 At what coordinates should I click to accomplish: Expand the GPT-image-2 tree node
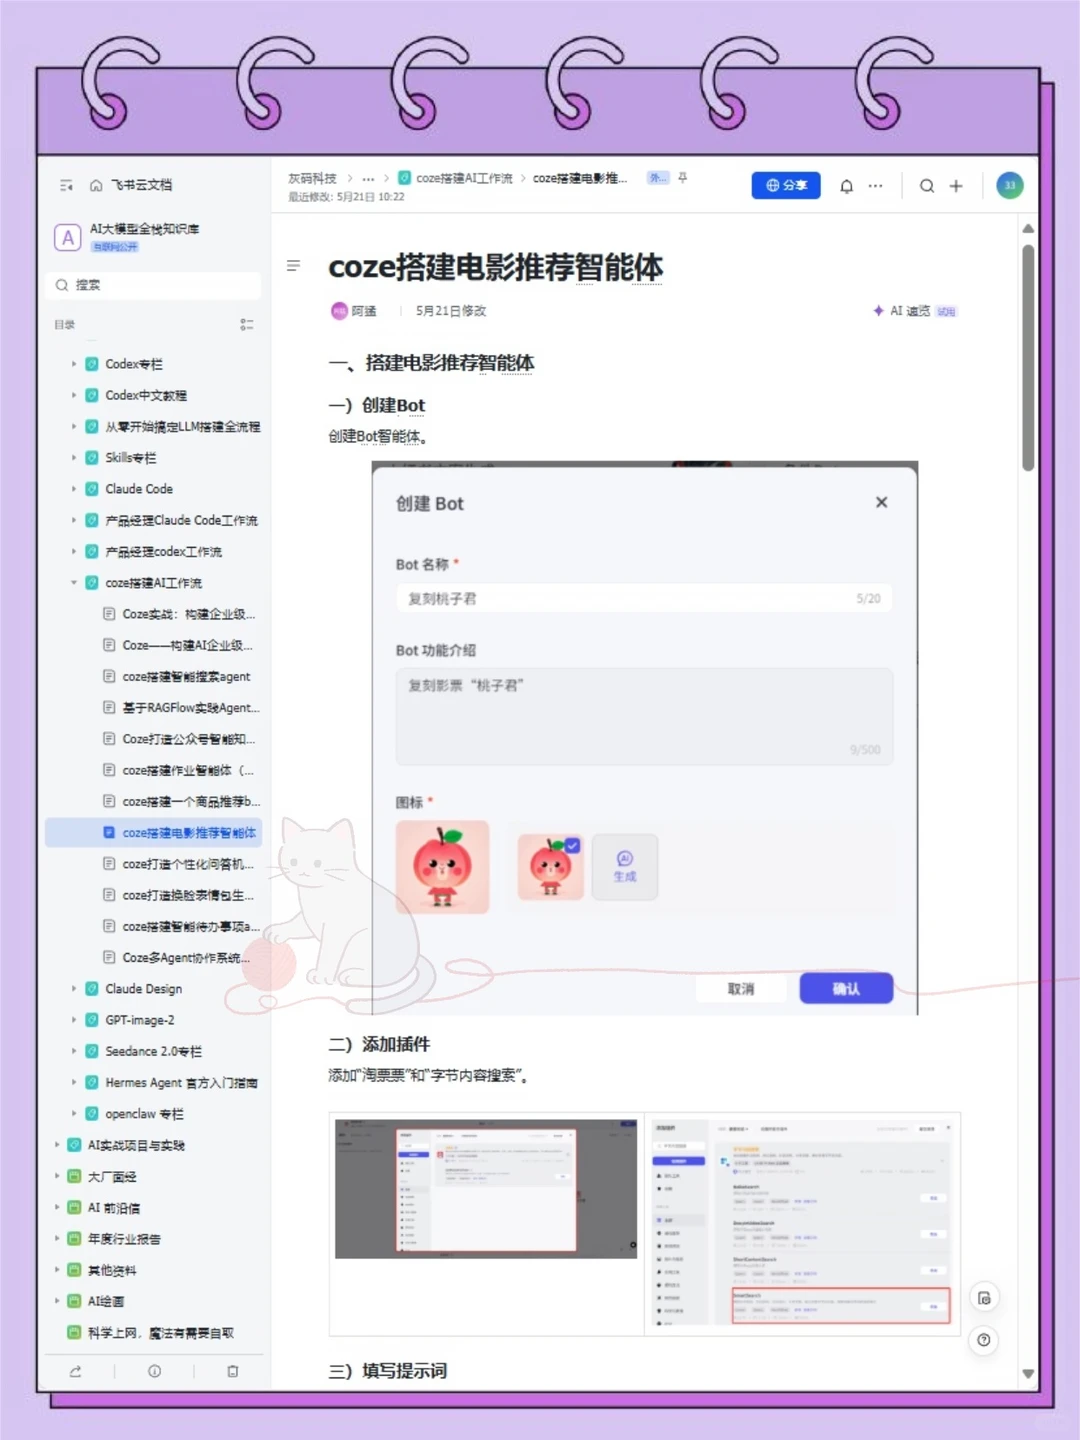click(x=74, y=1020)
